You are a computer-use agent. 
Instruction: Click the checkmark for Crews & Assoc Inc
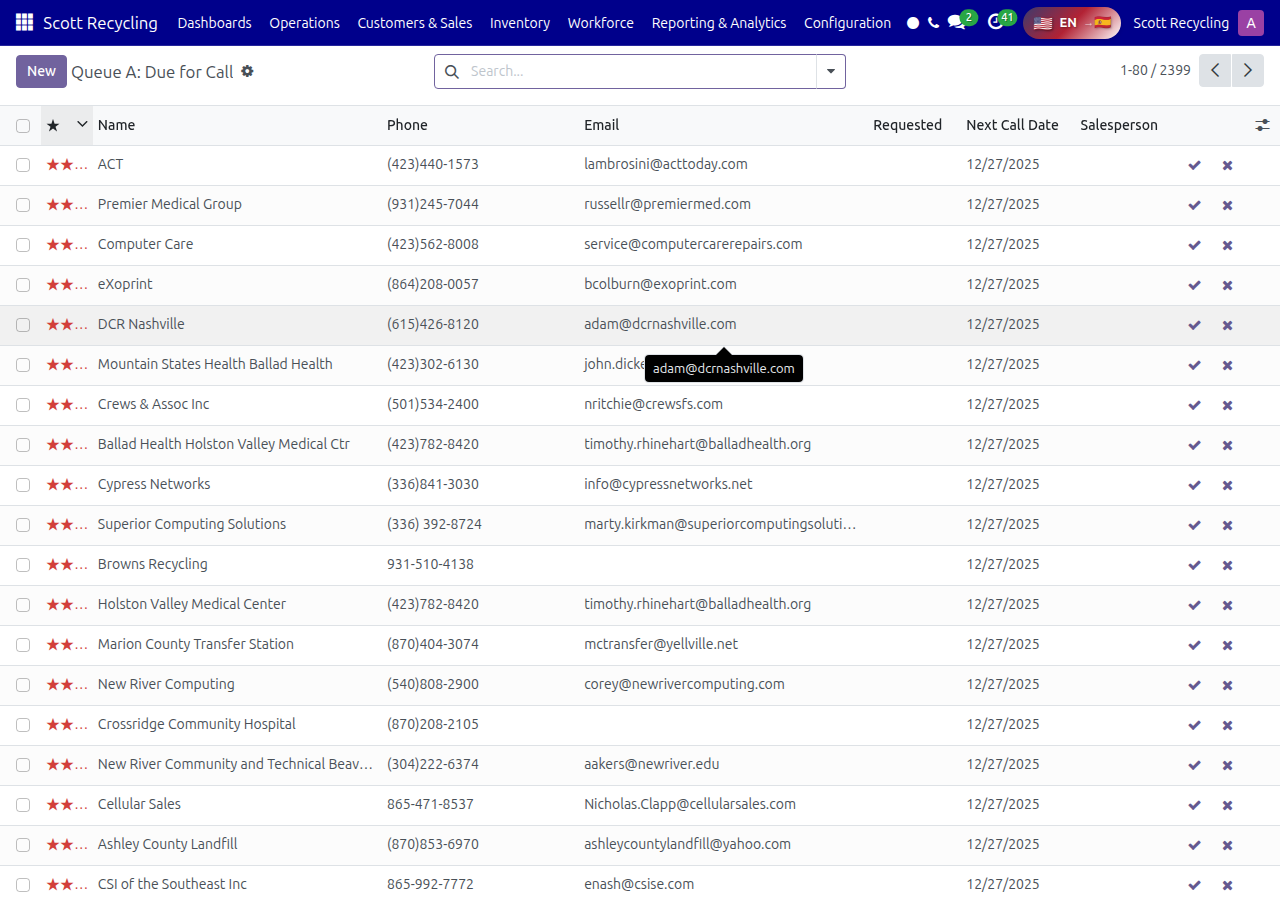coord(1194,405)
